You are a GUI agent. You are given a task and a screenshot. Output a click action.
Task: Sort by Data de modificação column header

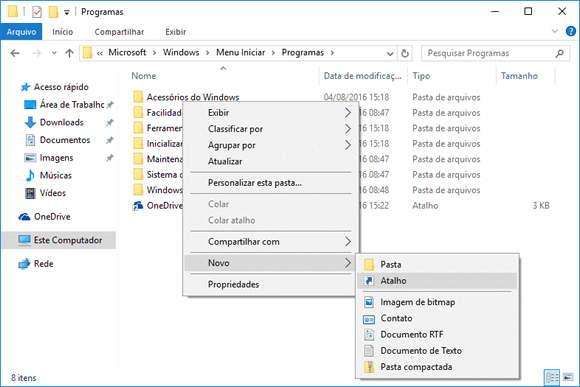(x=362, y=76)
